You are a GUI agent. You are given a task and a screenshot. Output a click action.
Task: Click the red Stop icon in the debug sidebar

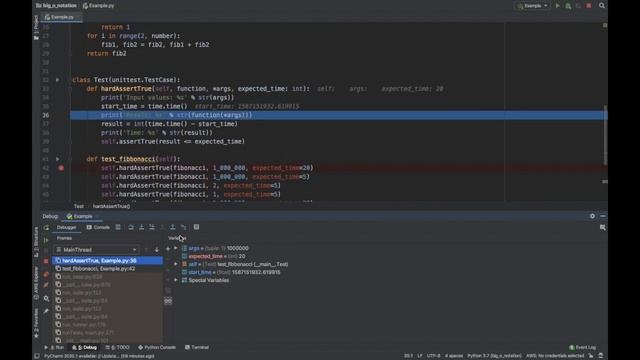[x=46, y=261]
